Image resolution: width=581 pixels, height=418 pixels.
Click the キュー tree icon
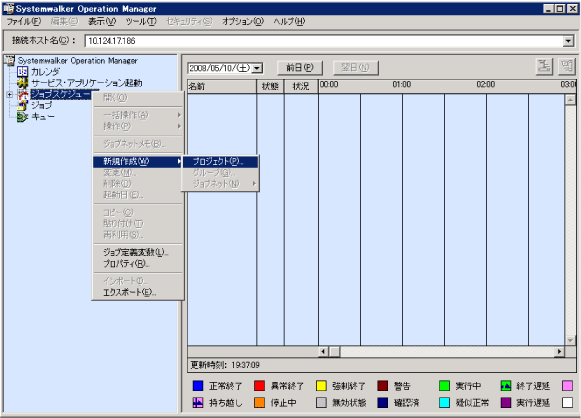(x=23, y=117)
